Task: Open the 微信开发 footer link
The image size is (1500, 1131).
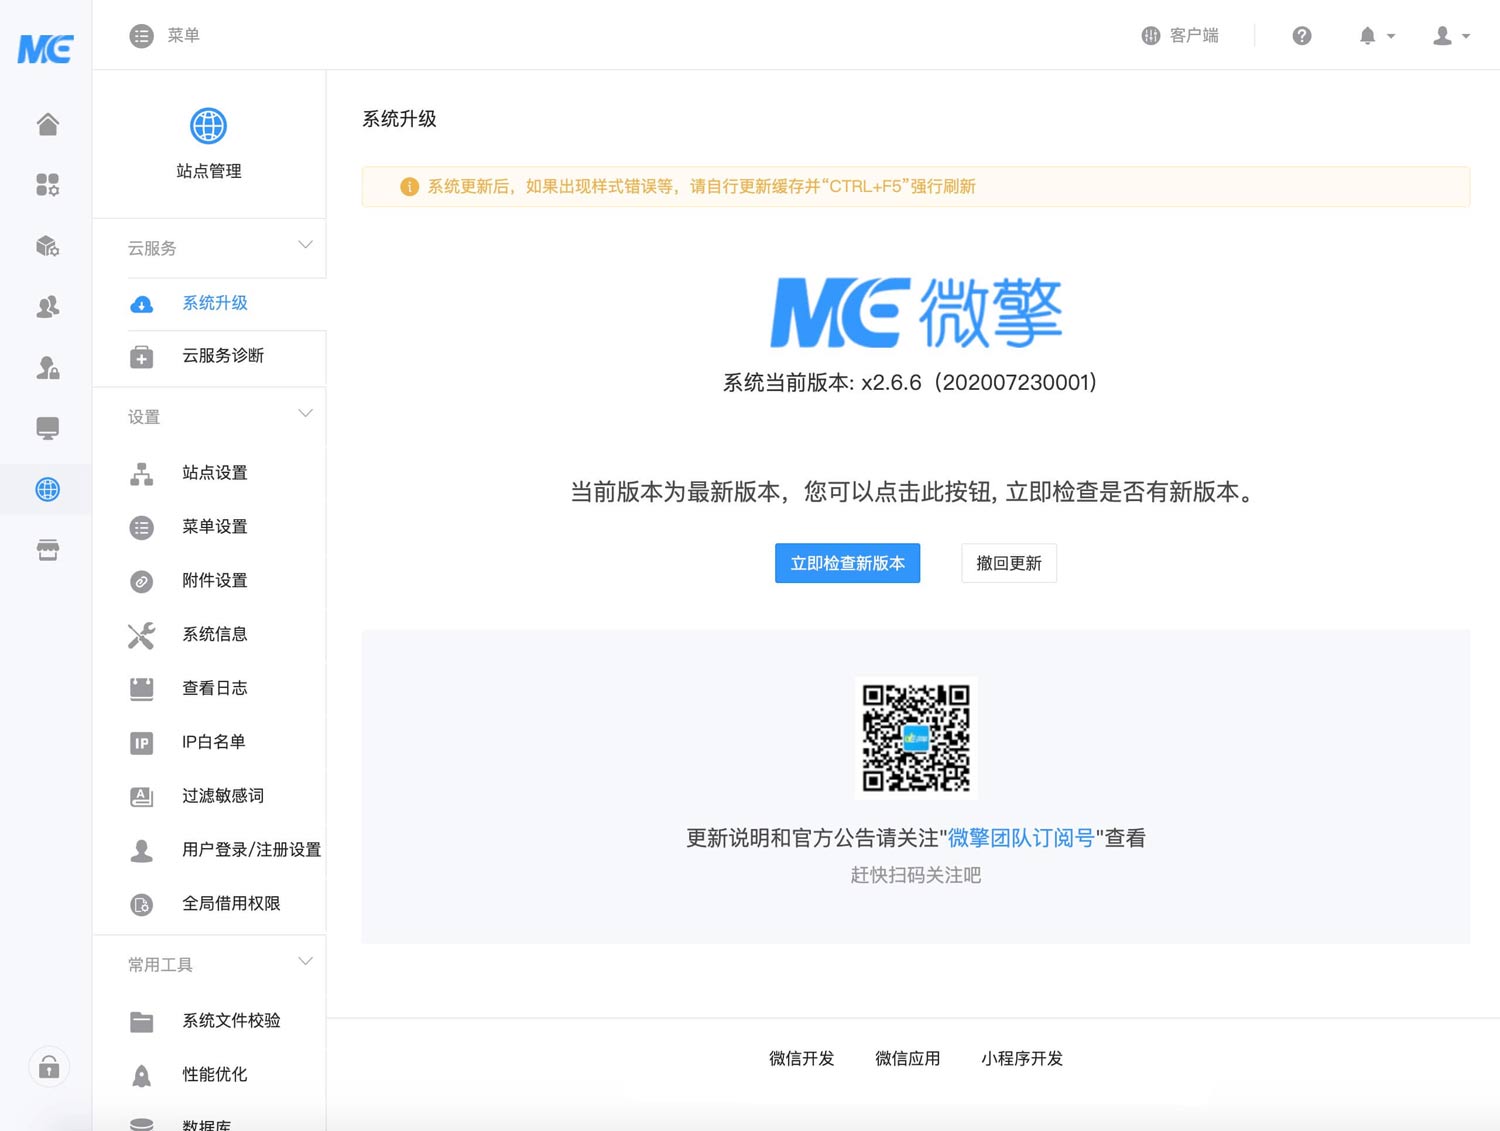Action: coord(801,1058)
